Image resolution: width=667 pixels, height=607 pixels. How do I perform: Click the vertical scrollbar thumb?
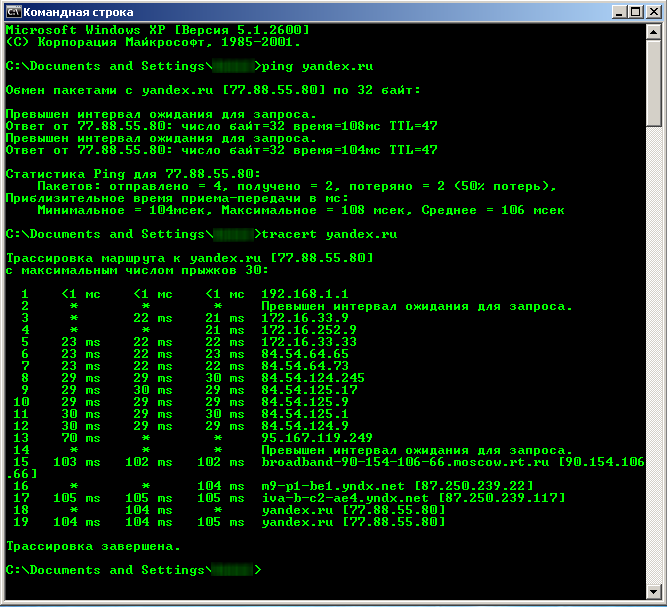coord(652,80)
